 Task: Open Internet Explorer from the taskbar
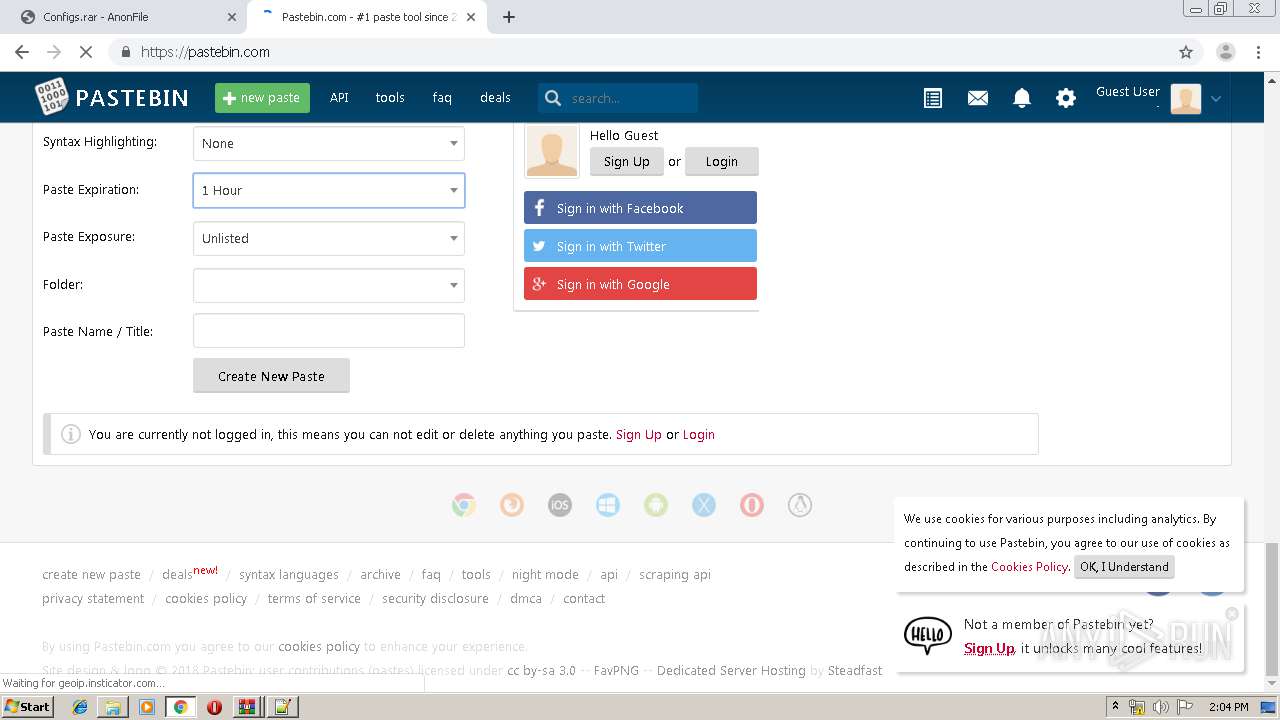pos(80,707)
